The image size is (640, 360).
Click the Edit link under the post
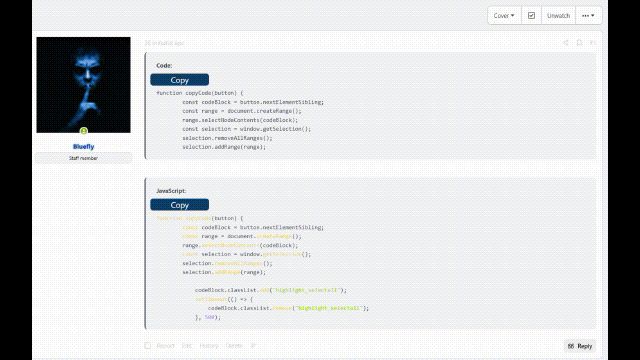[x=187, y=346]
